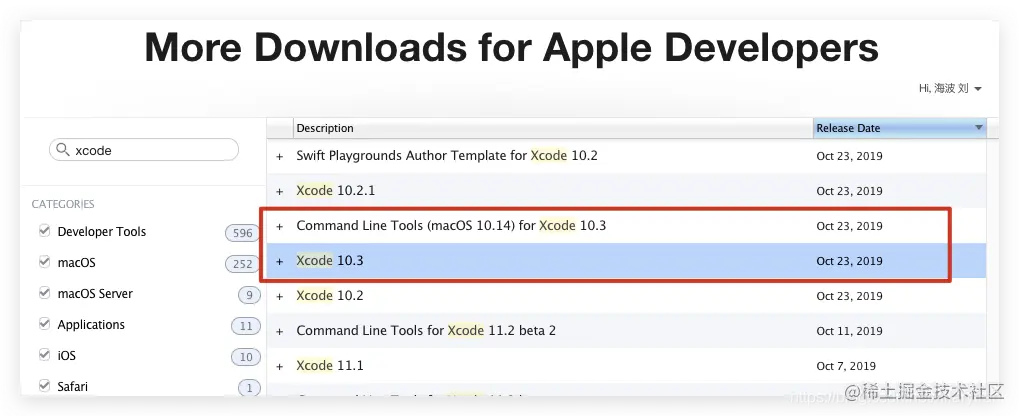Image resolution: width=1019 pixels, height=416 pixels.
Task: Select the Xcode 10.2.1 entry text
Action: point(335,190)
